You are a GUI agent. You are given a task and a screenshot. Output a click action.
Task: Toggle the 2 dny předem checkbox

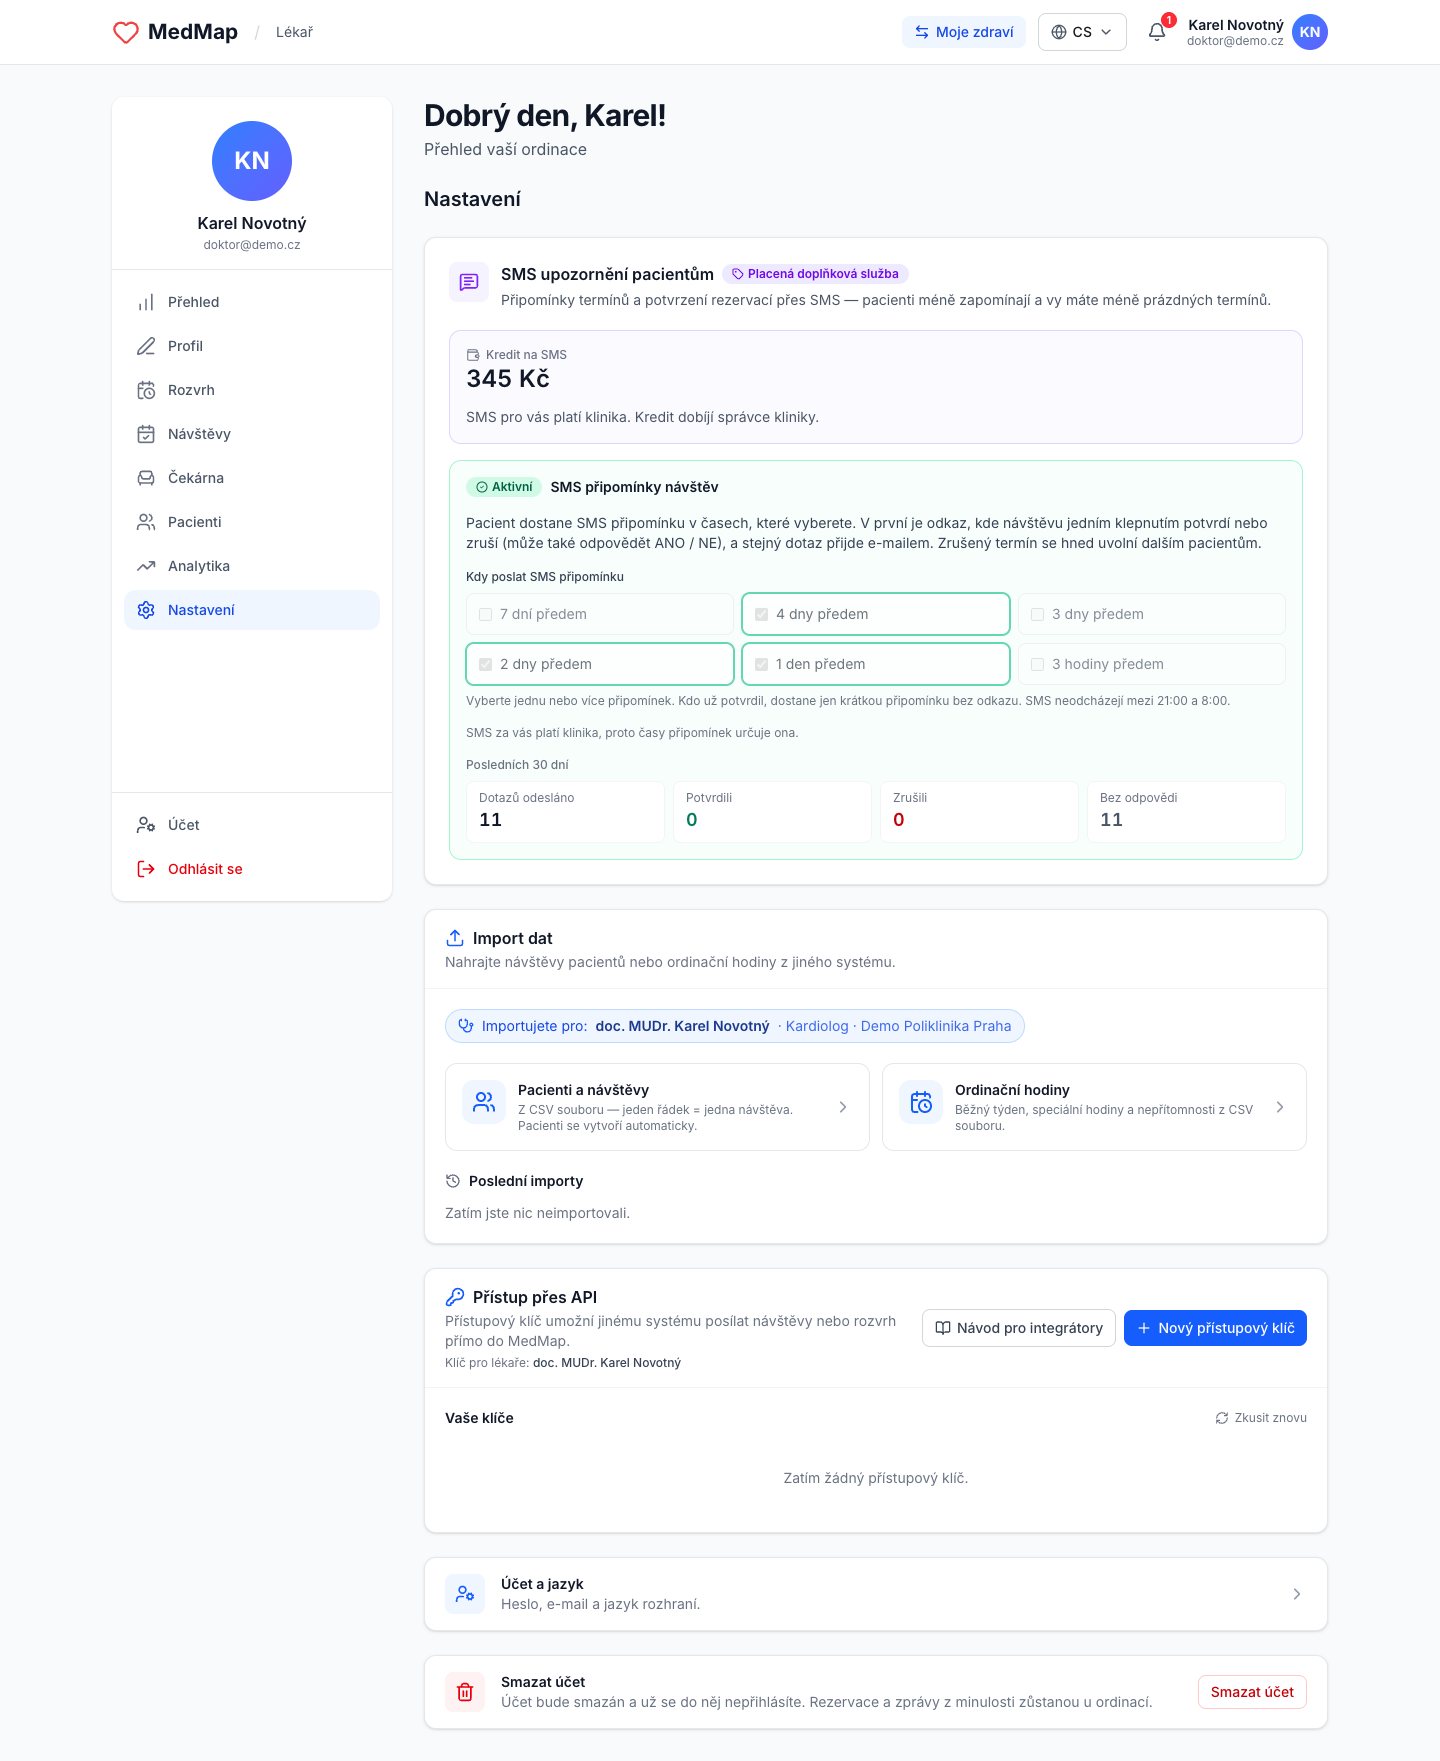pyautogui.click(x=486, y=664)
